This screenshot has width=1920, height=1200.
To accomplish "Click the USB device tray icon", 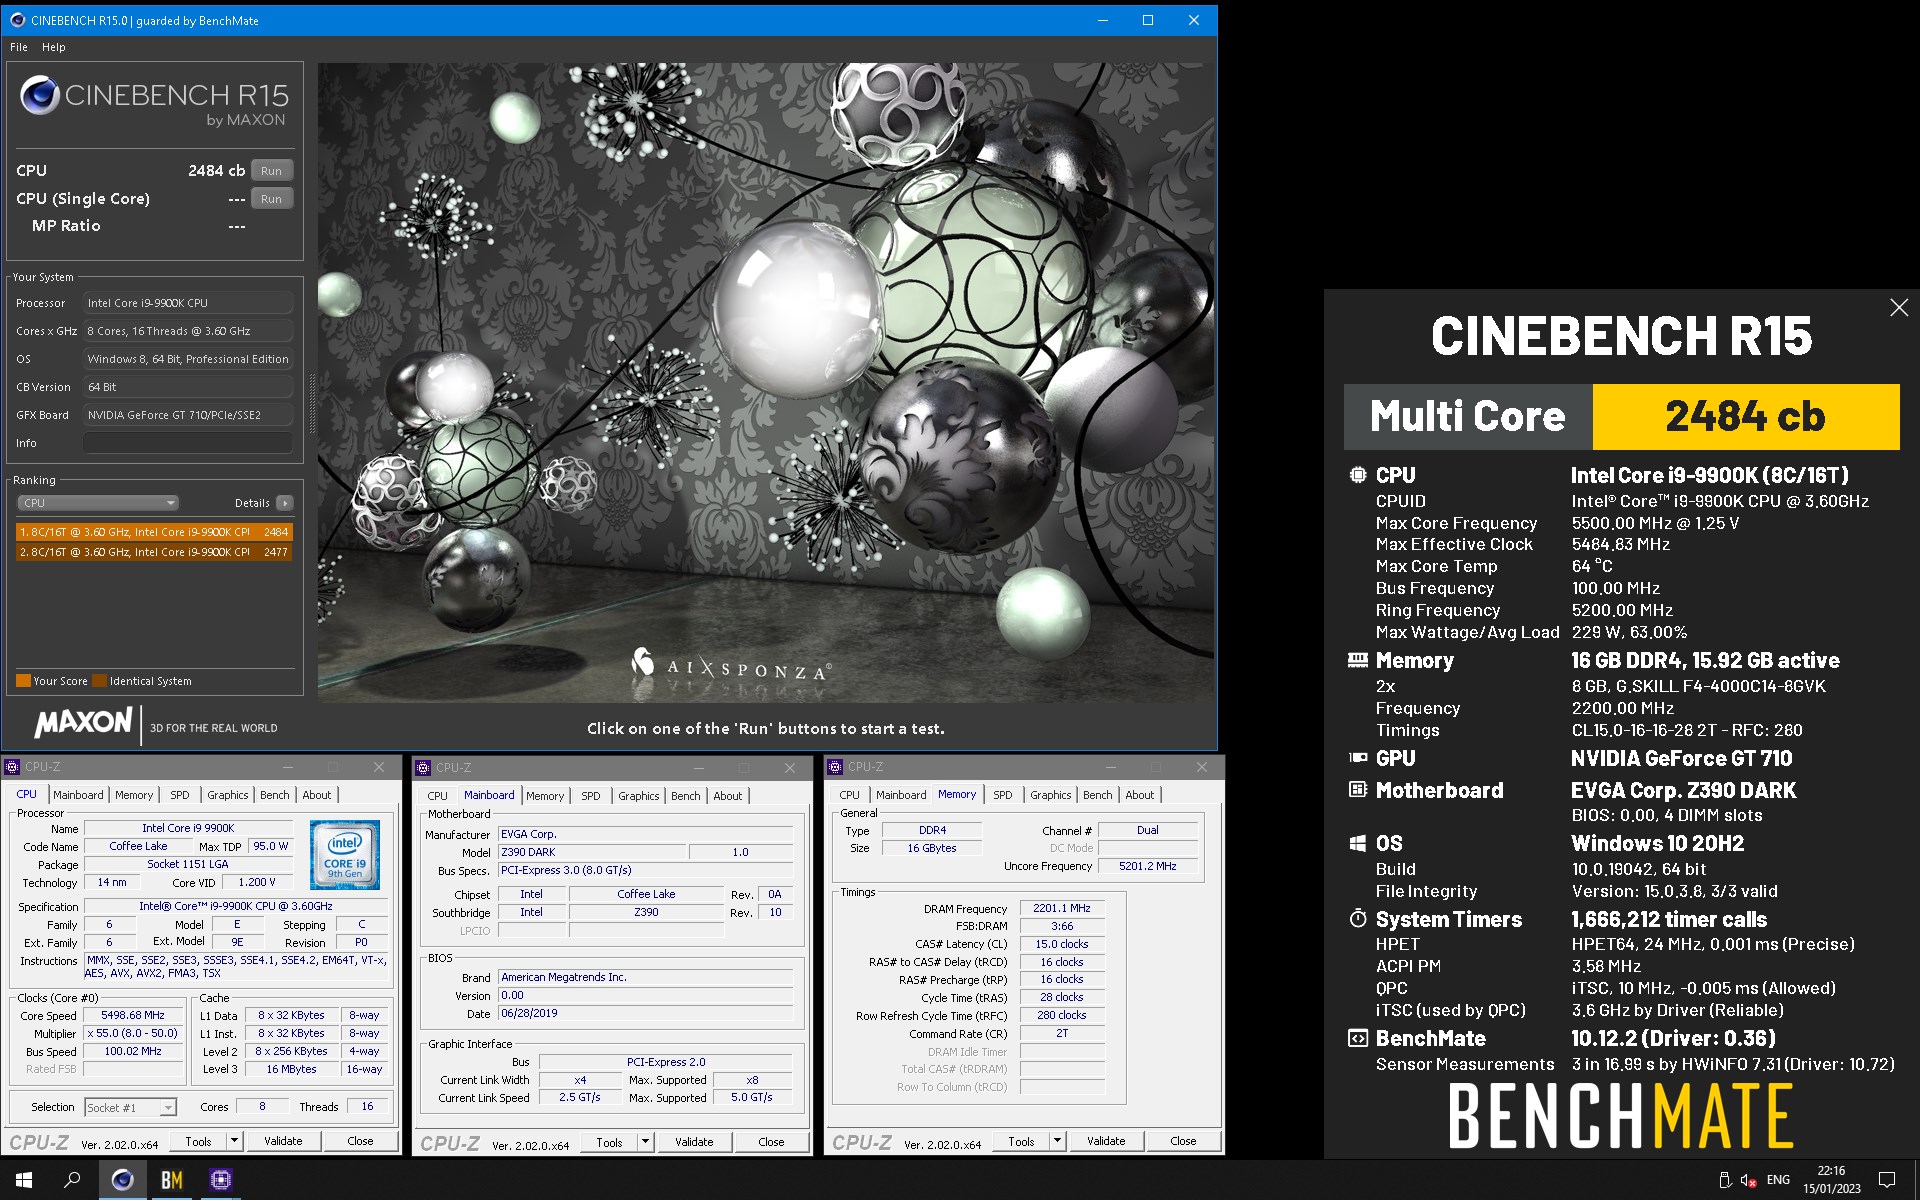I will [x=1723, y=1180].
